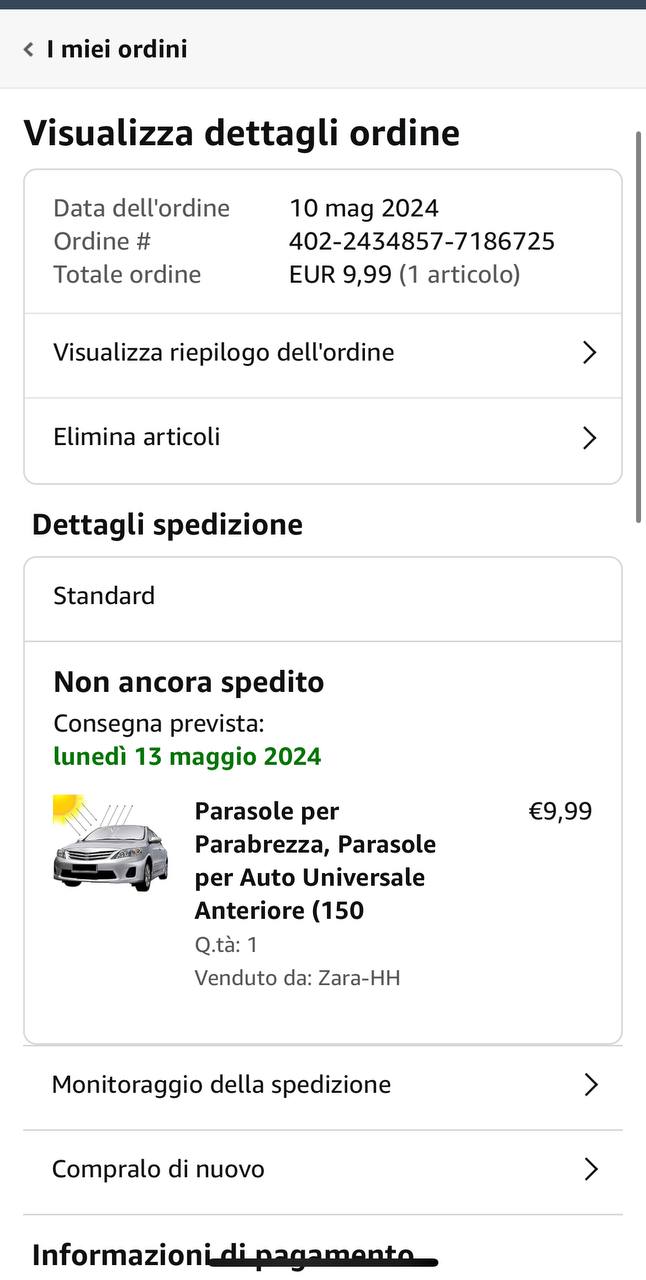Tap the back chevron icon
The width and height of the screenshot is (646, 1280).
point(29,49)
